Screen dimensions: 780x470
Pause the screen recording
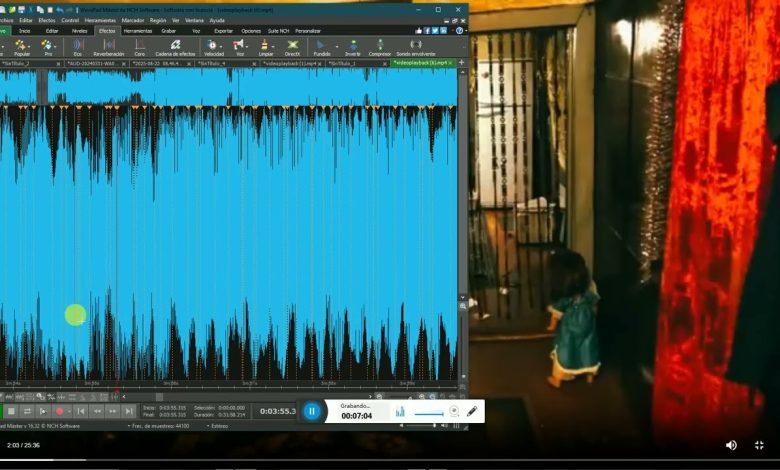click(x=312, y=411)
